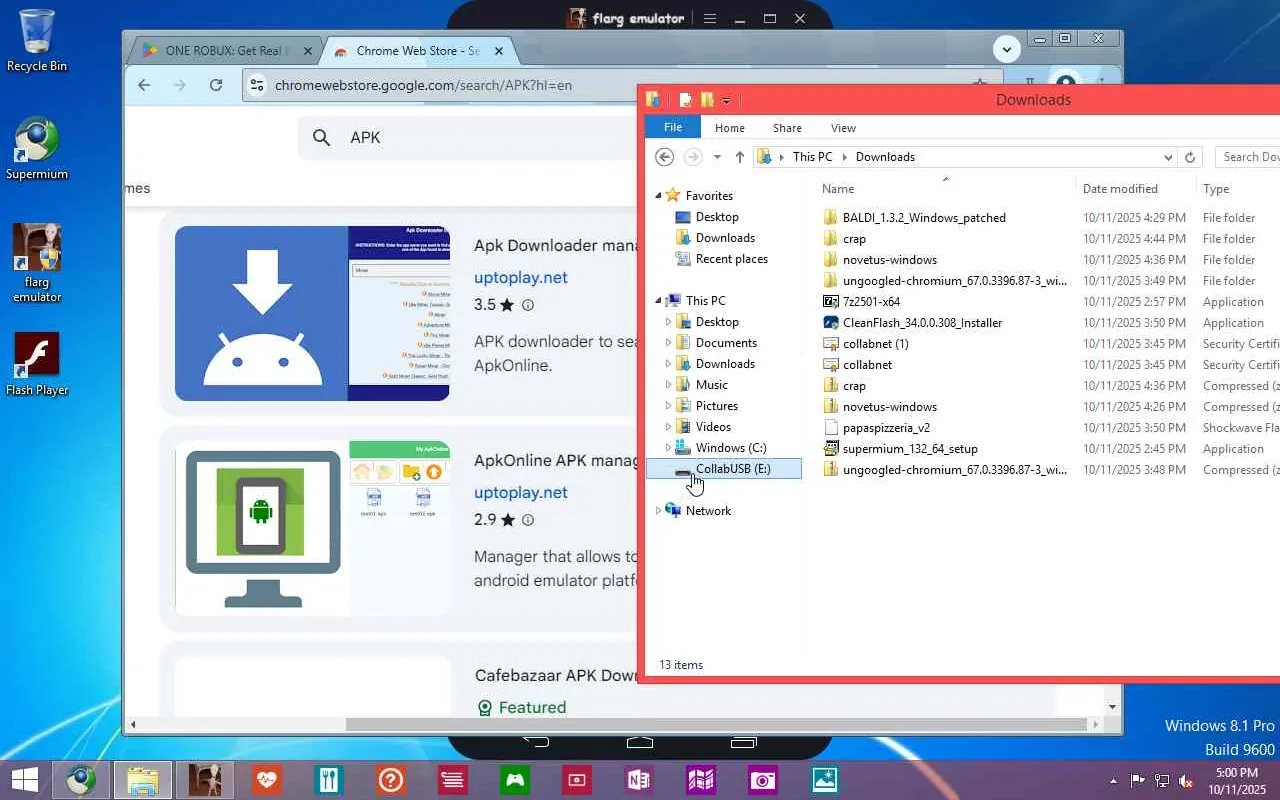This screenshot has height=800, width=1280.
Task: Expand the Windows (C:) drive node
Action: click(x=668, y=448)
